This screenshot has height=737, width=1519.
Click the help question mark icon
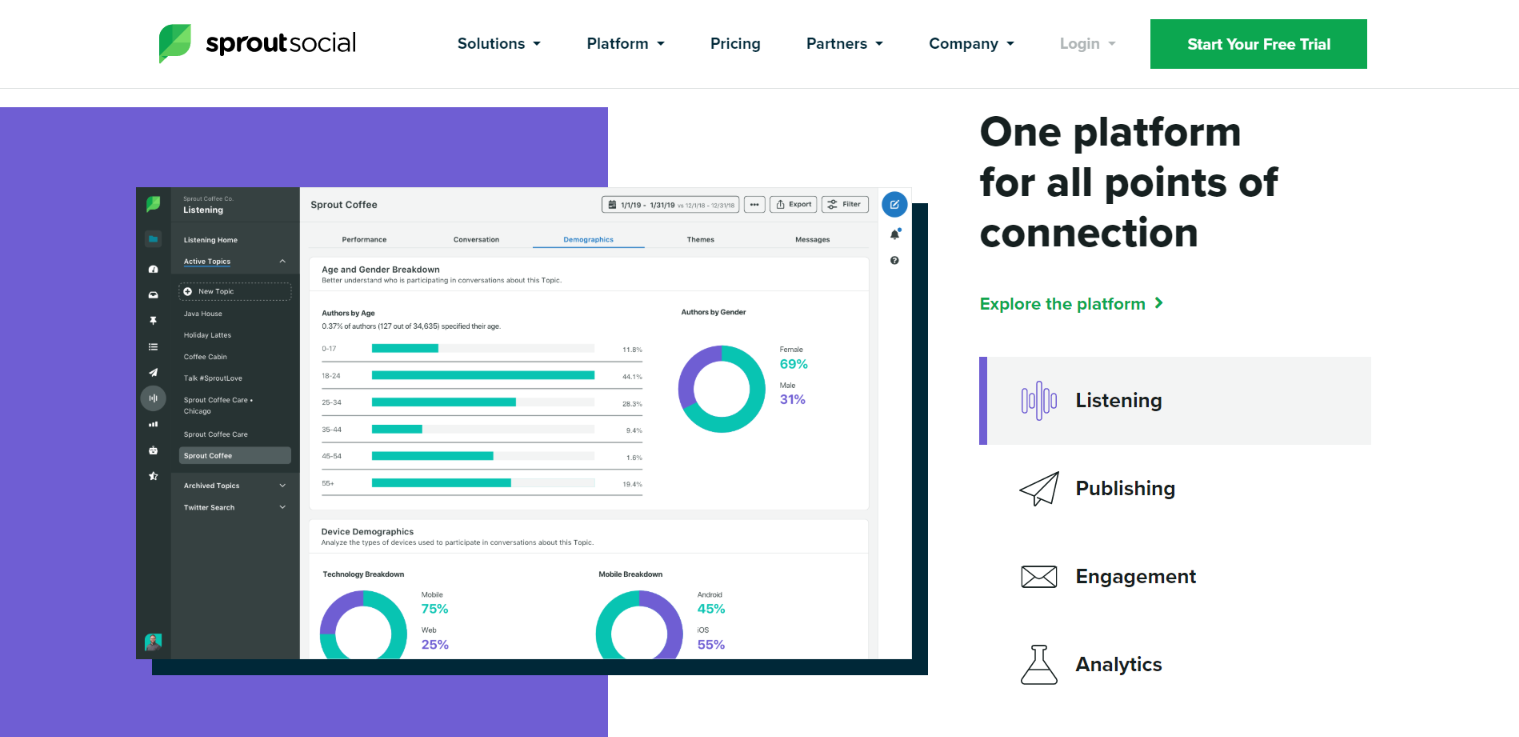click(x=894, y=260)
